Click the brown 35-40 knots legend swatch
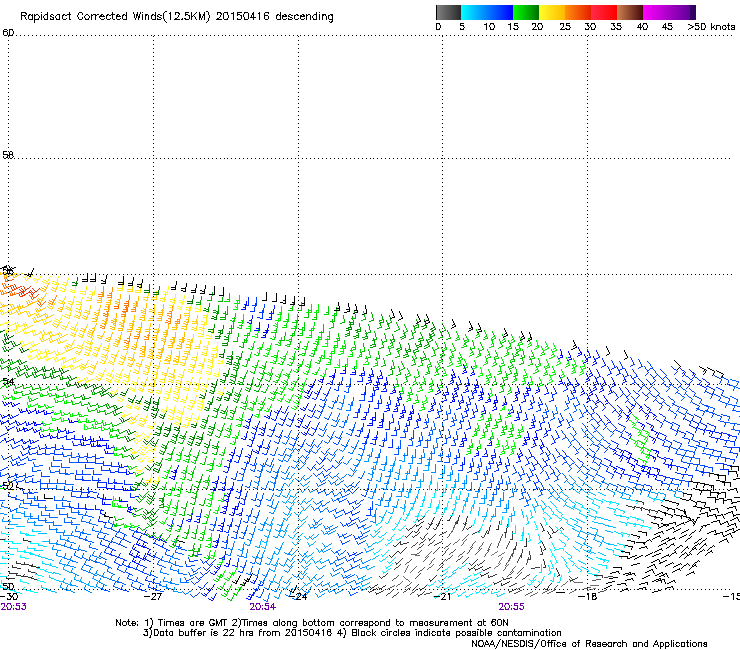The image size is (740, 650). [630, 12]
